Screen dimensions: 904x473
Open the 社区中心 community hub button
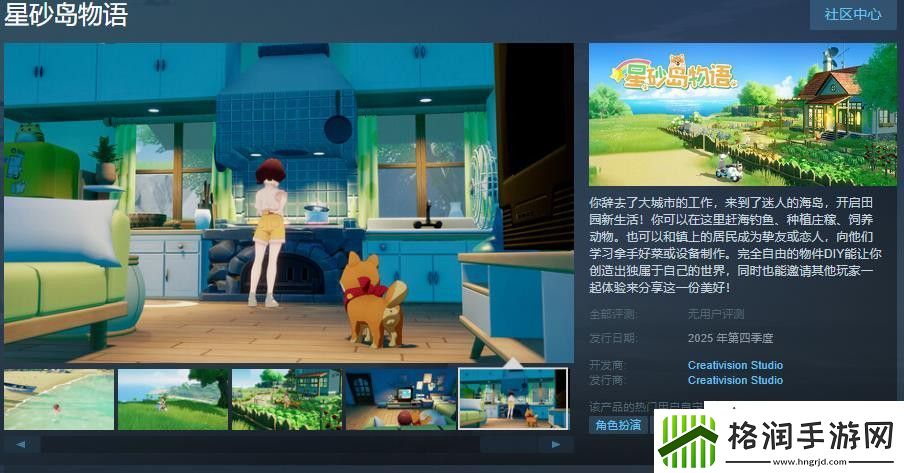tap(853, 14)
